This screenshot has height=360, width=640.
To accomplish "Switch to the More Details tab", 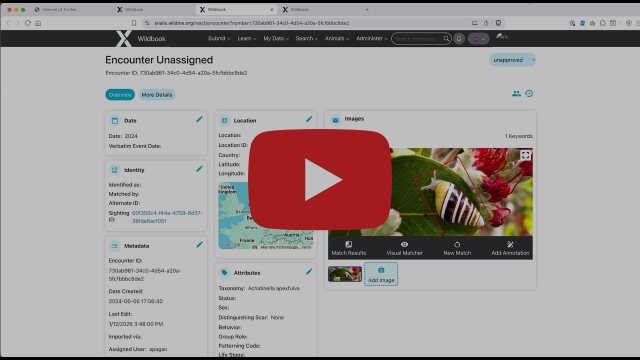I will [x=157, y=95].
